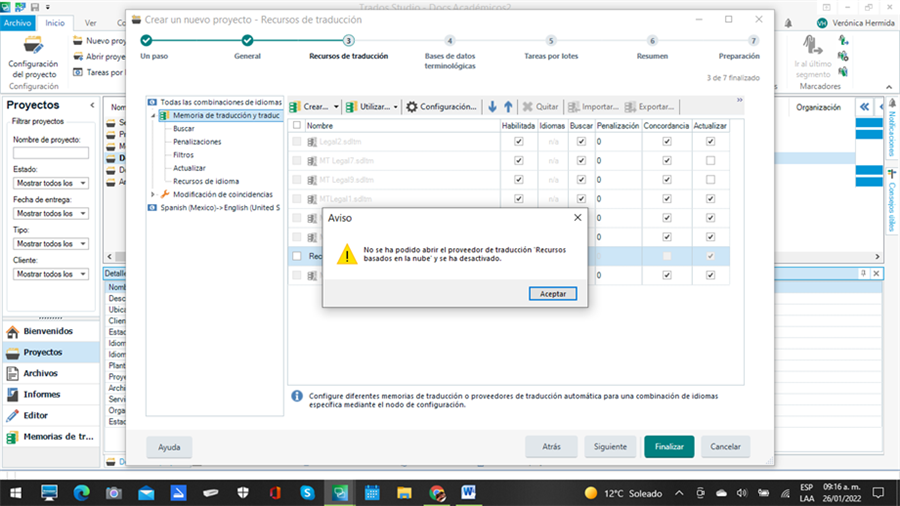Toggle Concordancia checkbox for Legal2.sdltm
The width and height of the screenshot is (900, 506).
(x=666, y=141)
